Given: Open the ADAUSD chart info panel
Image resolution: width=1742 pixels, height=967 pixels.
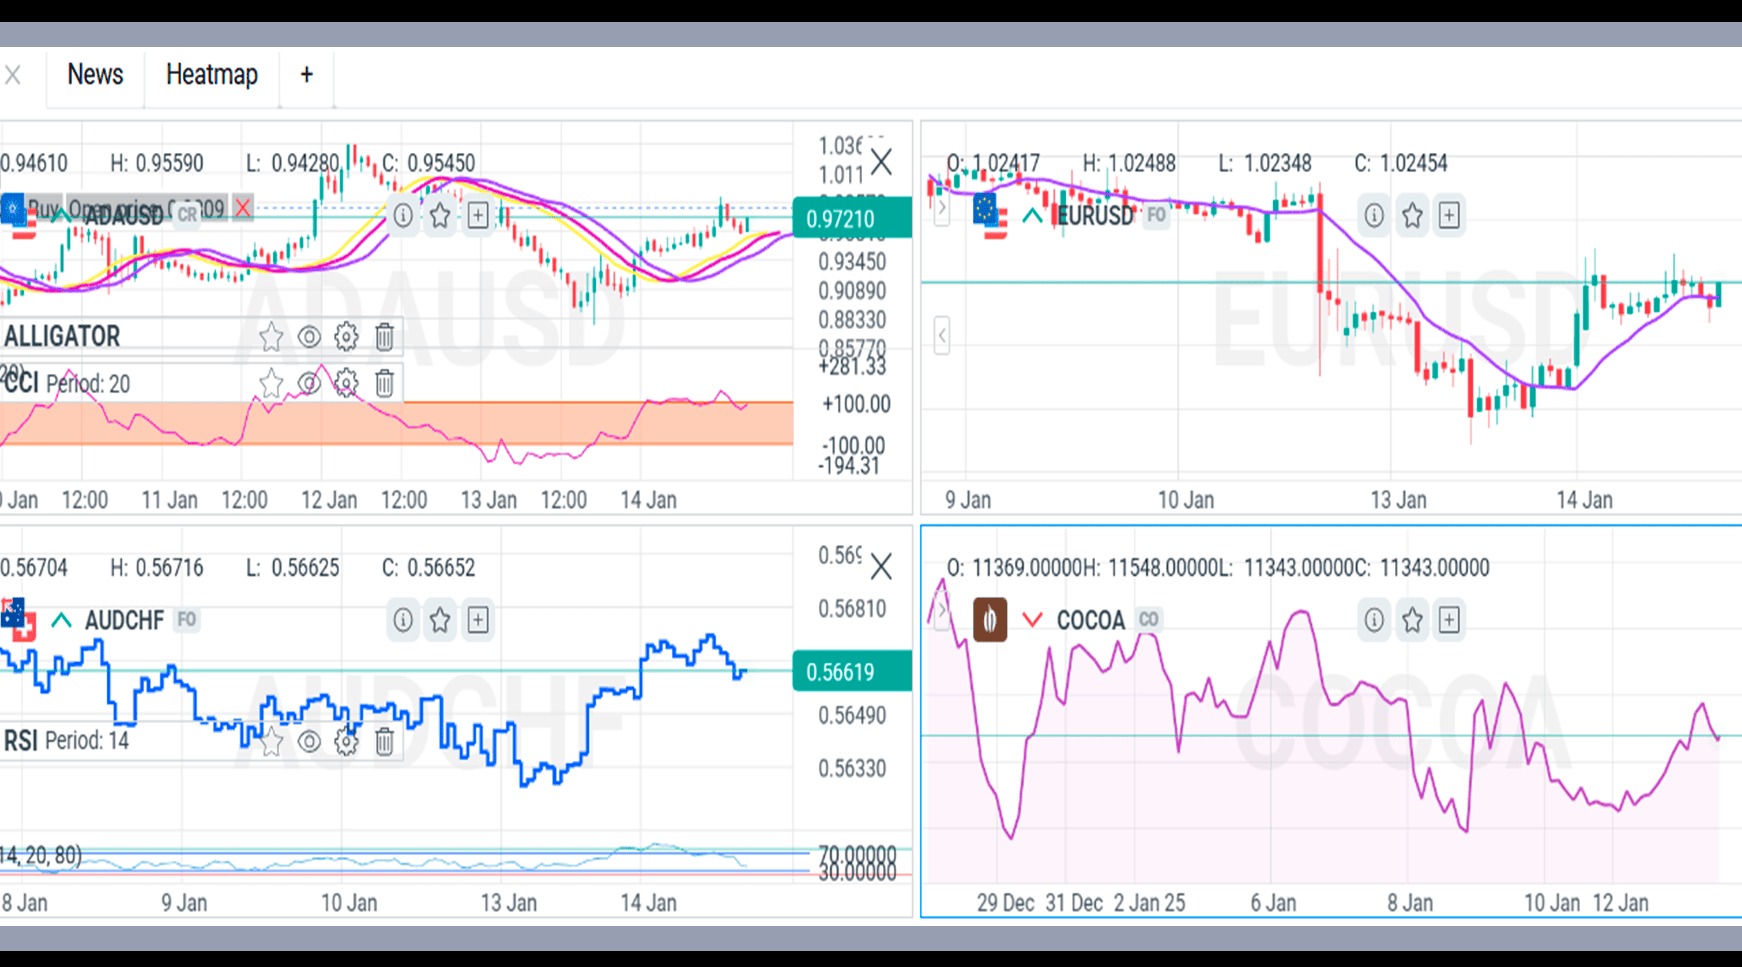Looking at the screenshot, I should point(403,215).
